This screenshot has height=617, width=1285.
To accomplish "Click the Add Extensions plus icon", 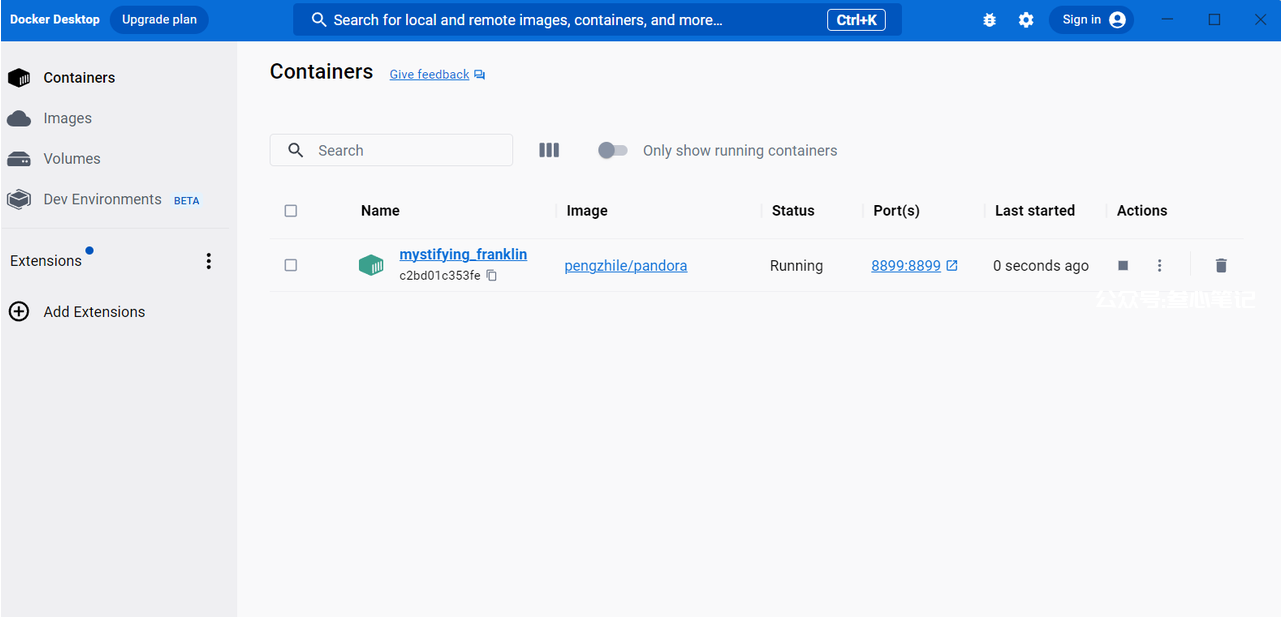I will point(19,312).
